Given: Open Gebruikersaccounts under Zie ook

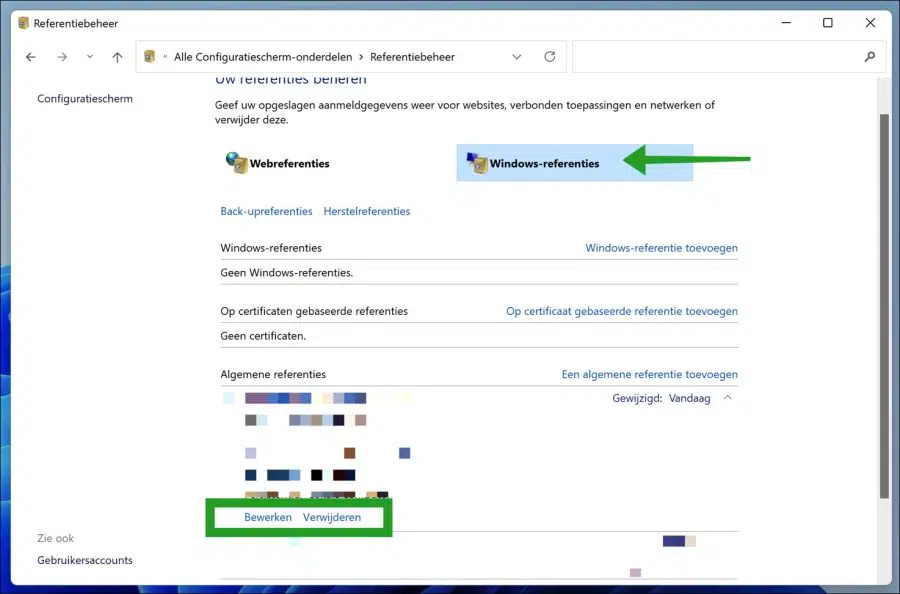Looking at the screenshot, I should [85, 560].
